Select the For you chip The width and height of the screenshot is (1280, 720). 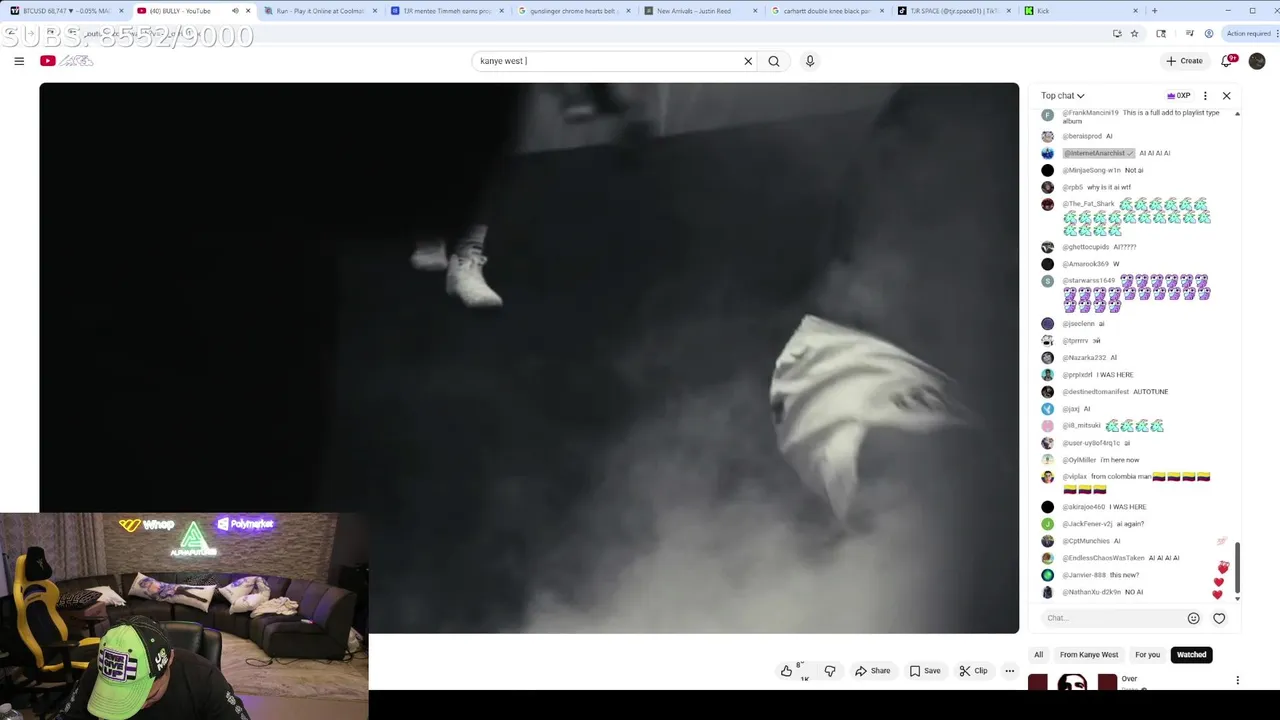point(1147,655)
